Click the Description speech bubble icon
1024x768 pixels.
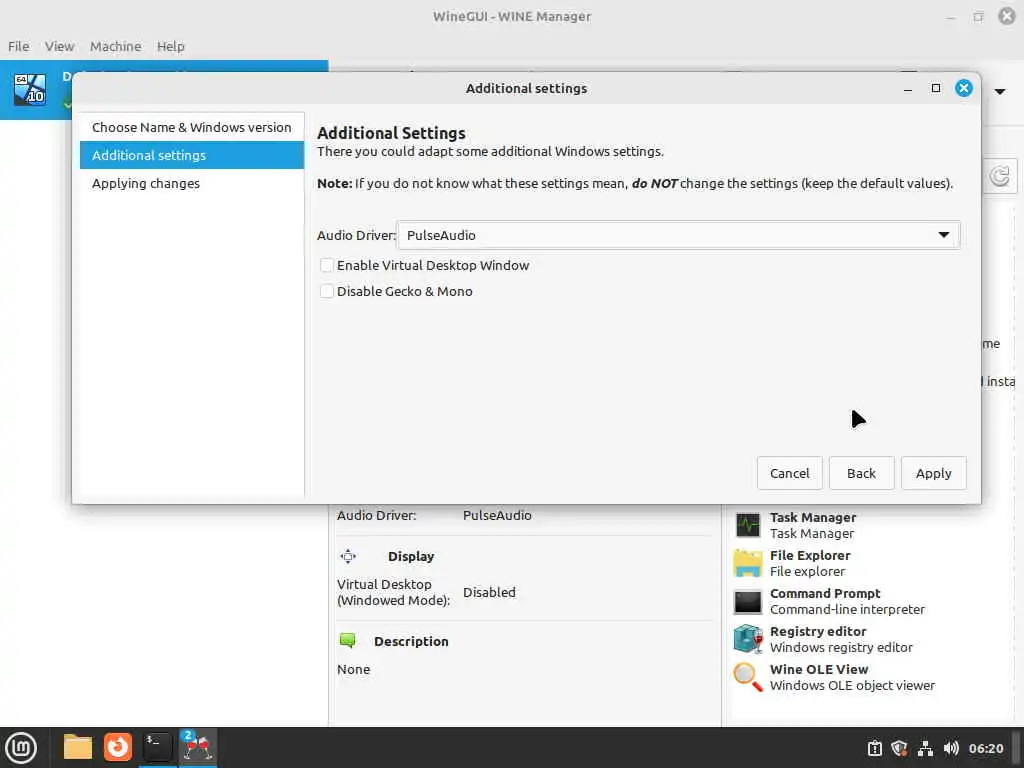[347, 641]
